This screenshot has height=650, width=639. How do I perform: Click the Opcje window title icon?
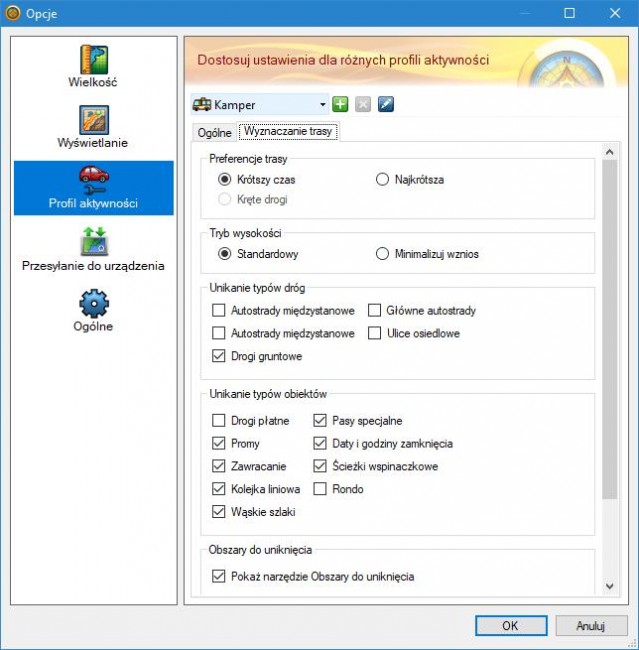coord(12,13)
